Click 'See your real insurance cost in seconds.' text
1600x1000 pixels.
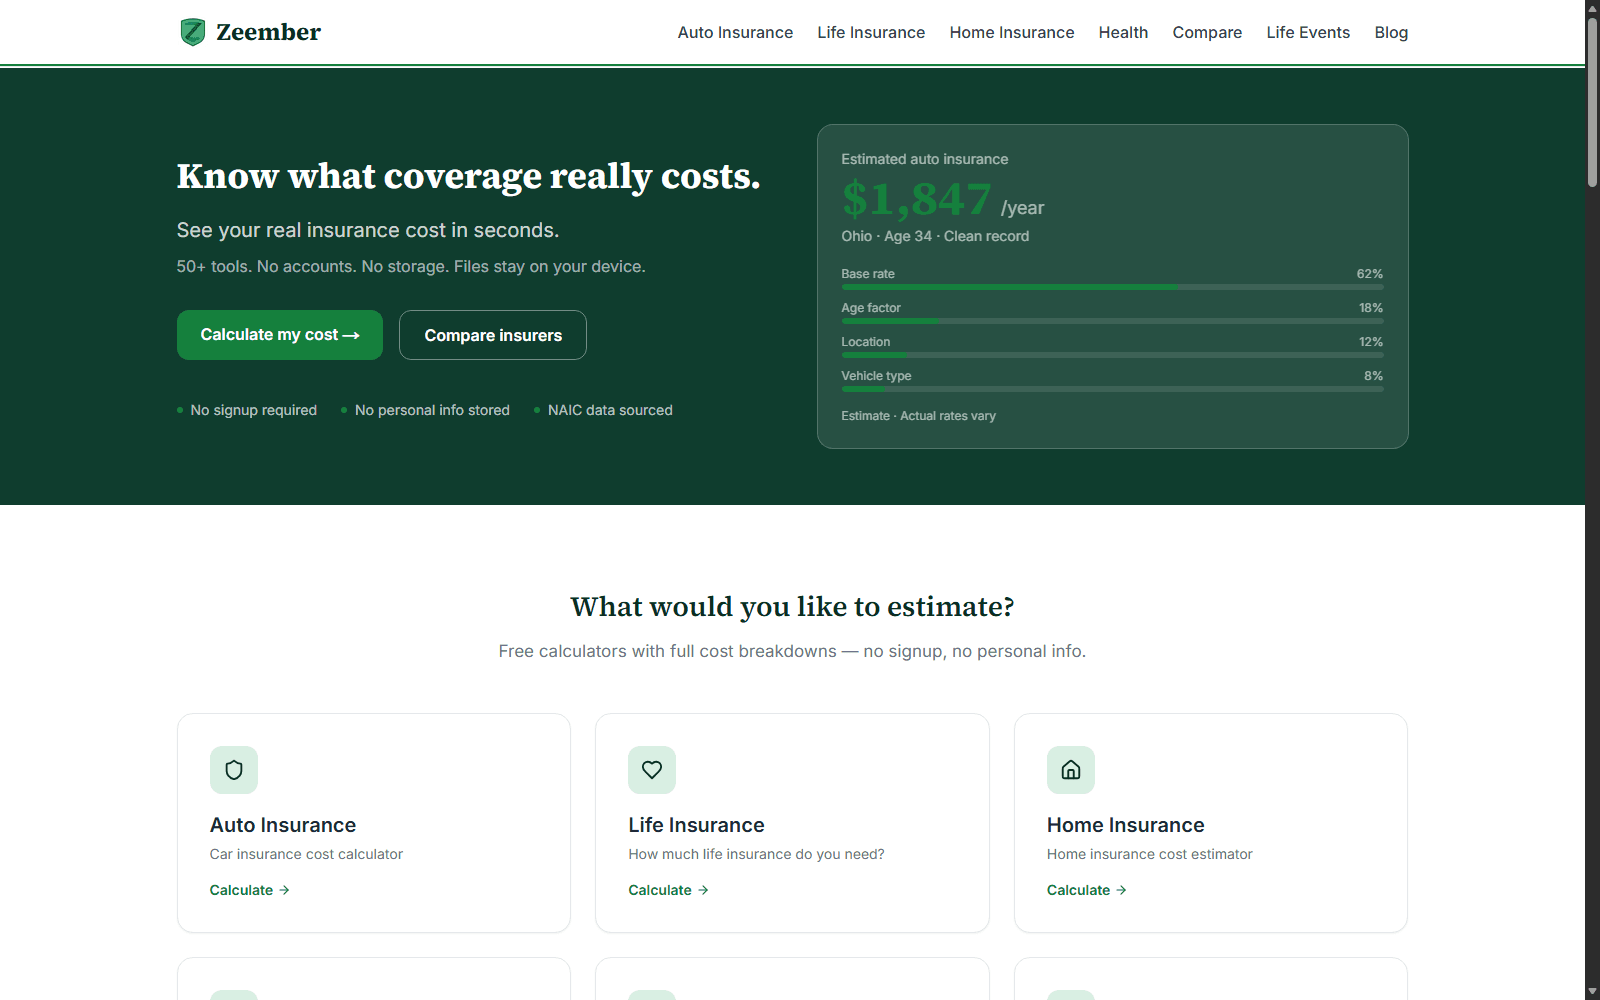click(x=368, y=230)
